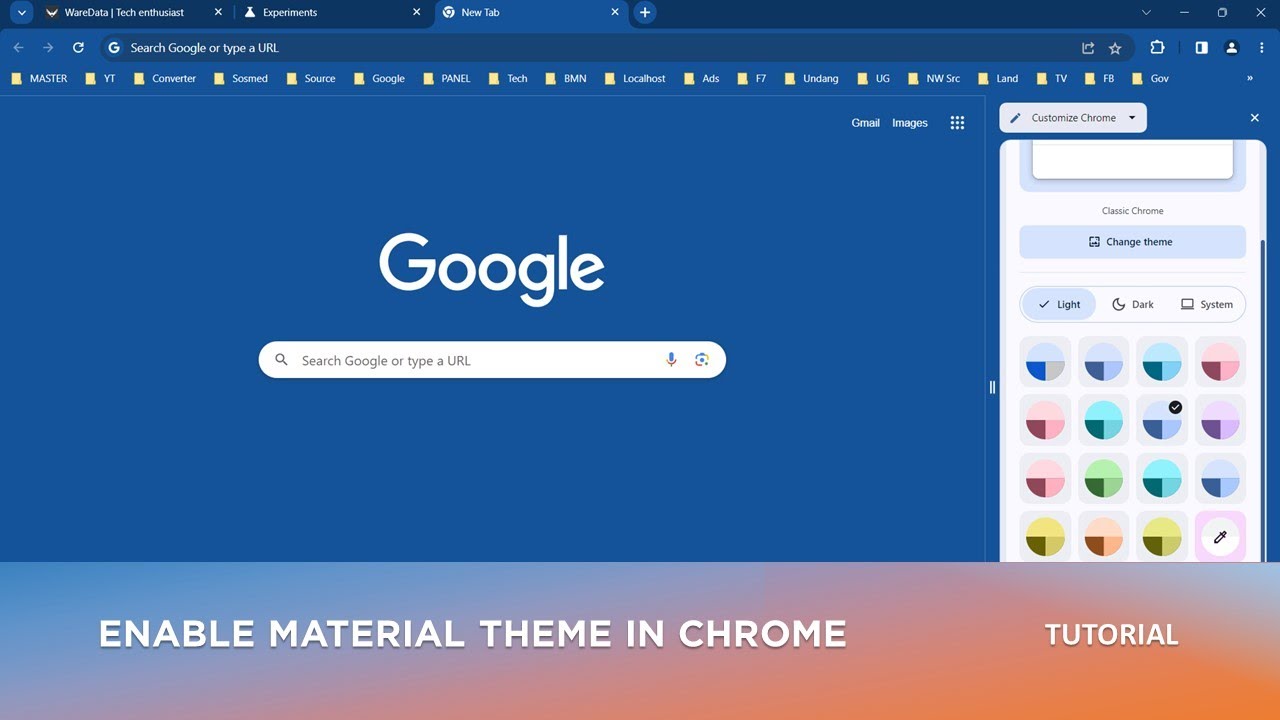This screenshot has width=1280, height=720.
Task: Select the System mode option
Action: (1207, 304)
